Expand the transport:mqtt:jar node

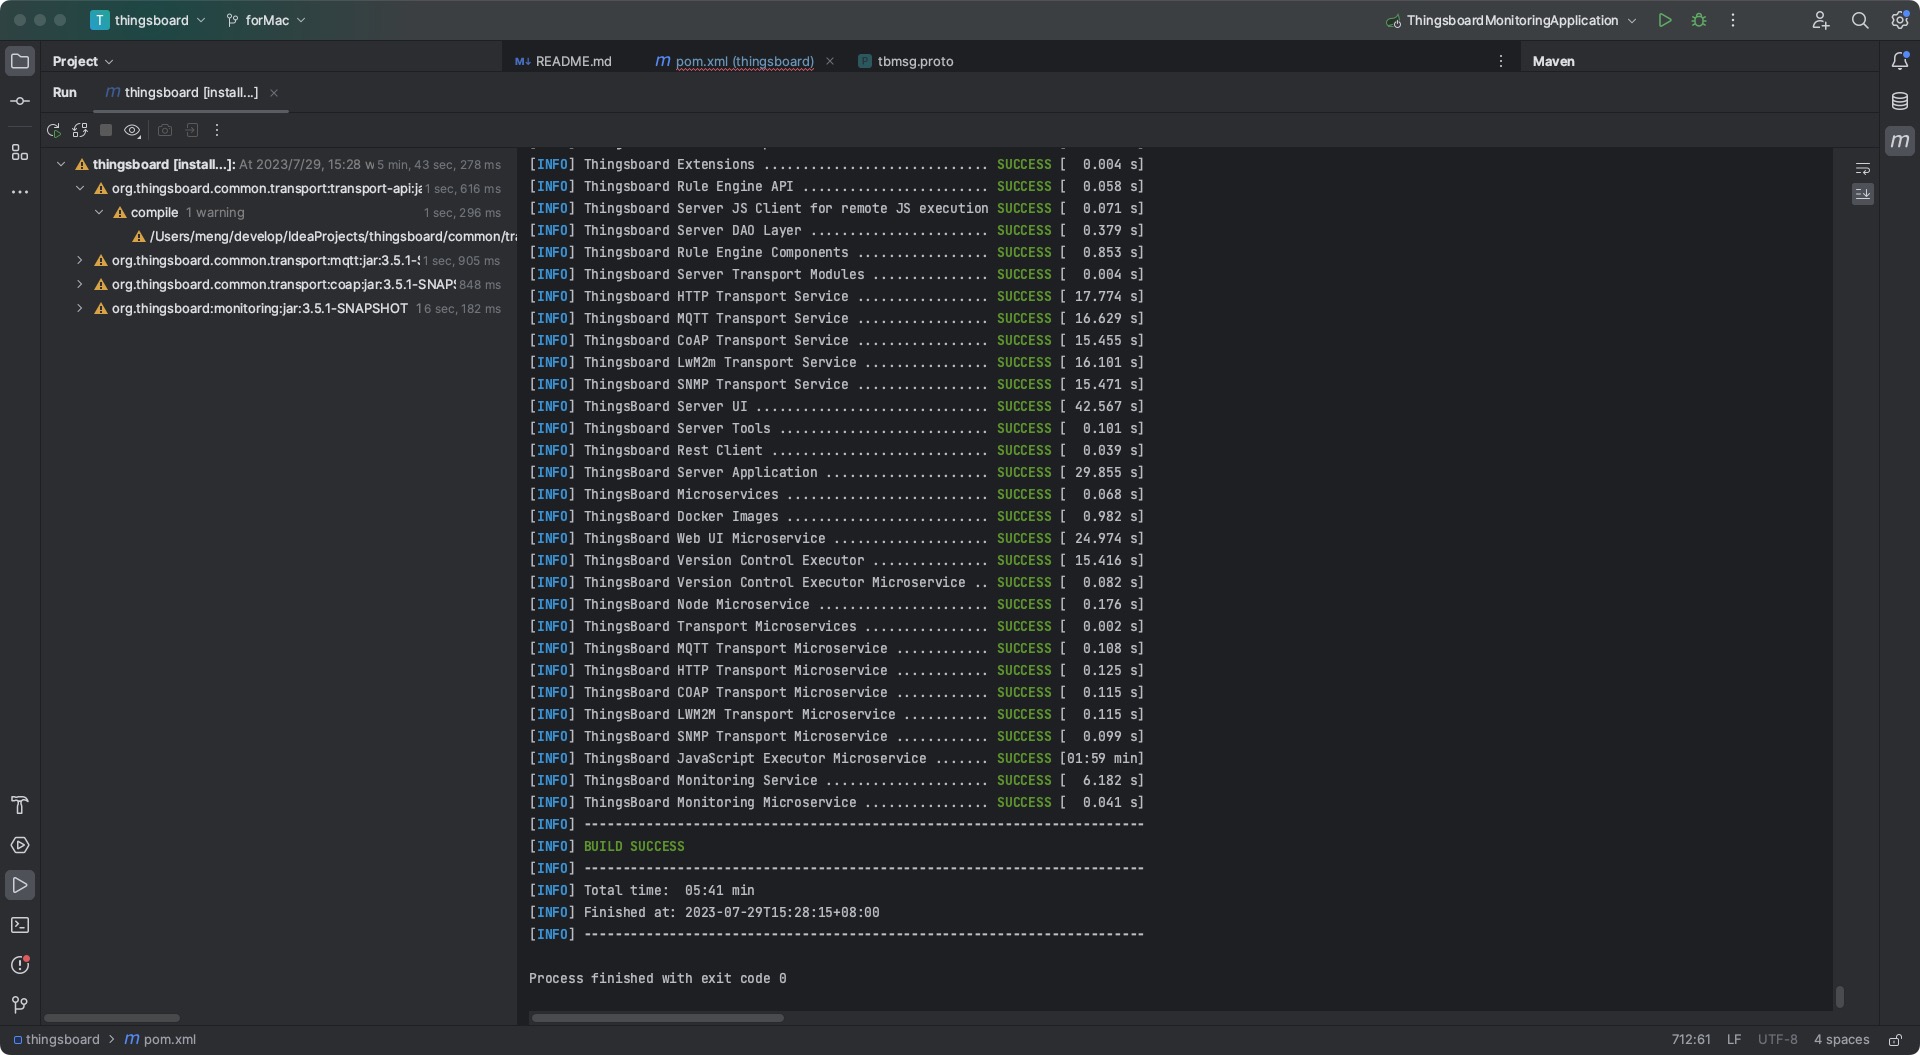(80, 260)
